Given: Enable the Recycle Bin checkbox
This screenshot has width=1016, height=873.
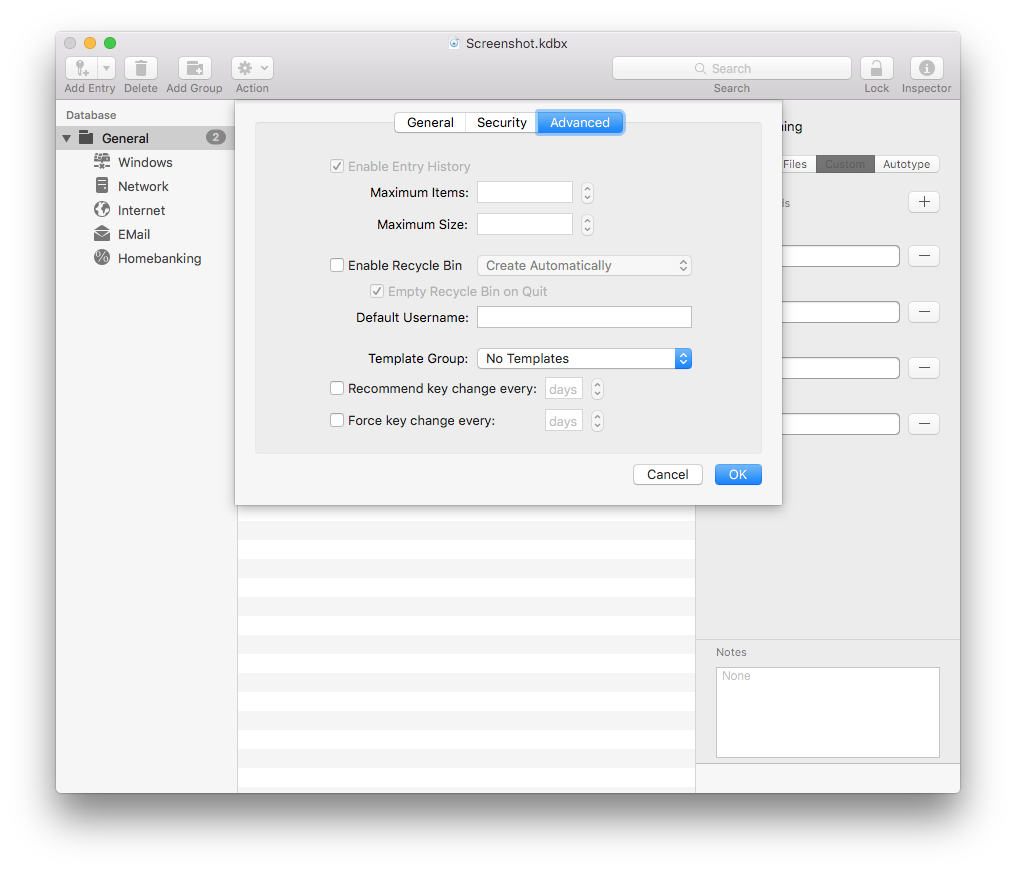Looking at the screenshot, I should pos(337,266).
